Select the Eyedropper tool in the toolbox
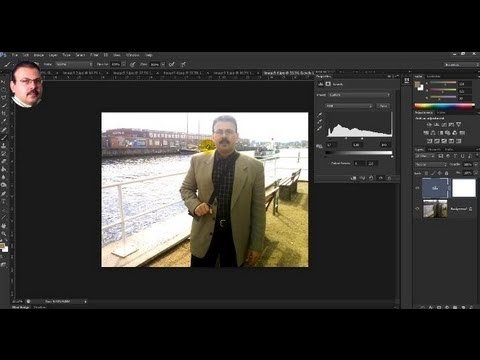 pos(4,121)
